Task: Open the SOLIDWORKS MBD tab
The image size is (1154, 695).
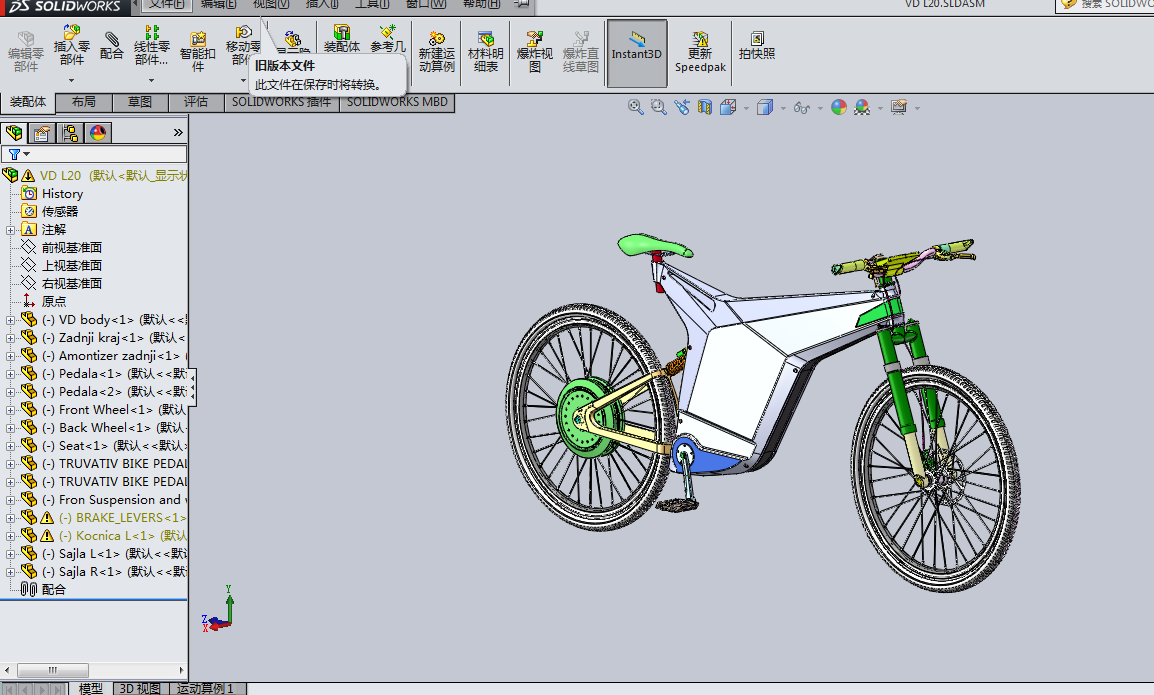Action: 397,102
